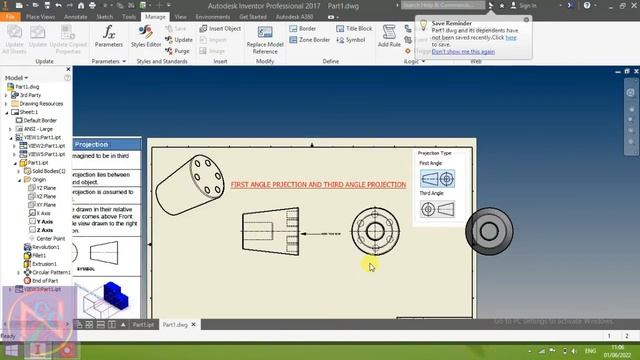Click Redo in quick access toolbar
The height and width of the screenshot is (360, 640).
tap(70, 6)
